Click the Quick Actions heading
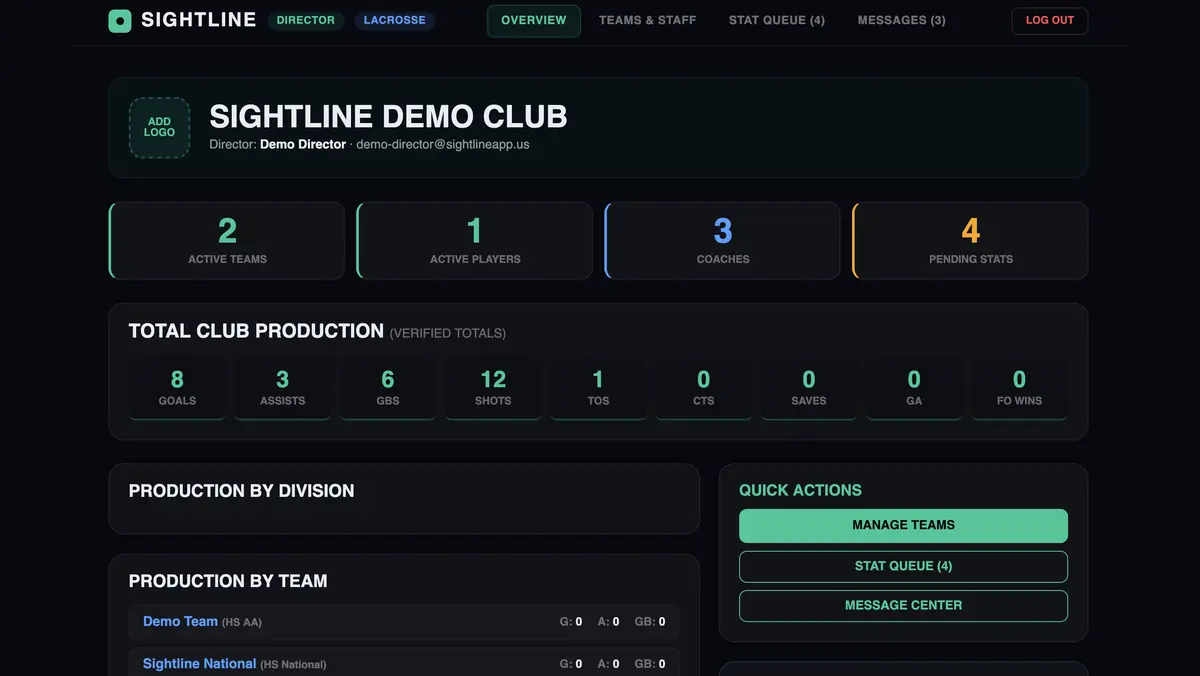1200x676 pixels. click(x=800, y=490)
